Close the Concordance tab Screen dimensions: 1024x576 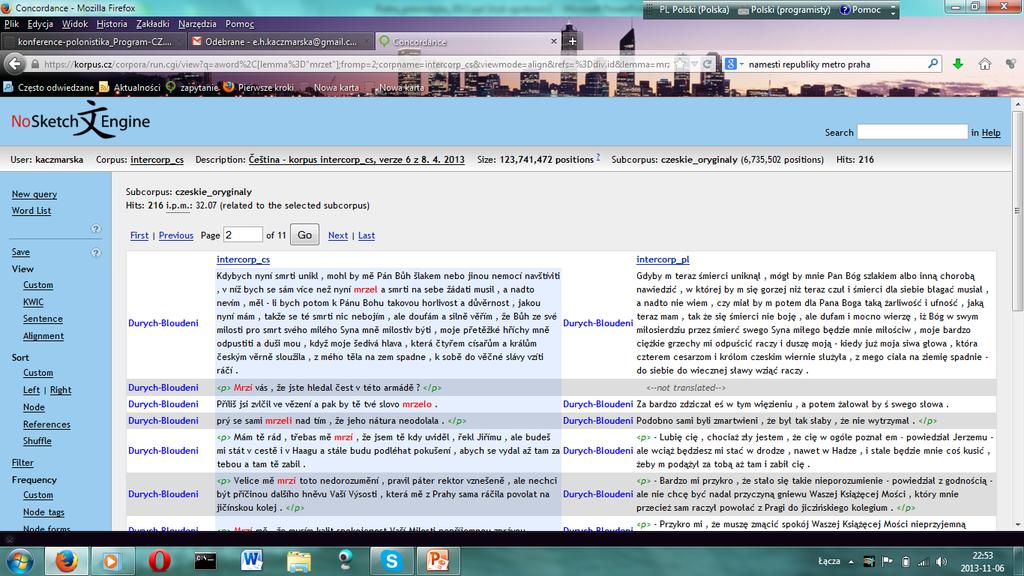pos(554,41)
